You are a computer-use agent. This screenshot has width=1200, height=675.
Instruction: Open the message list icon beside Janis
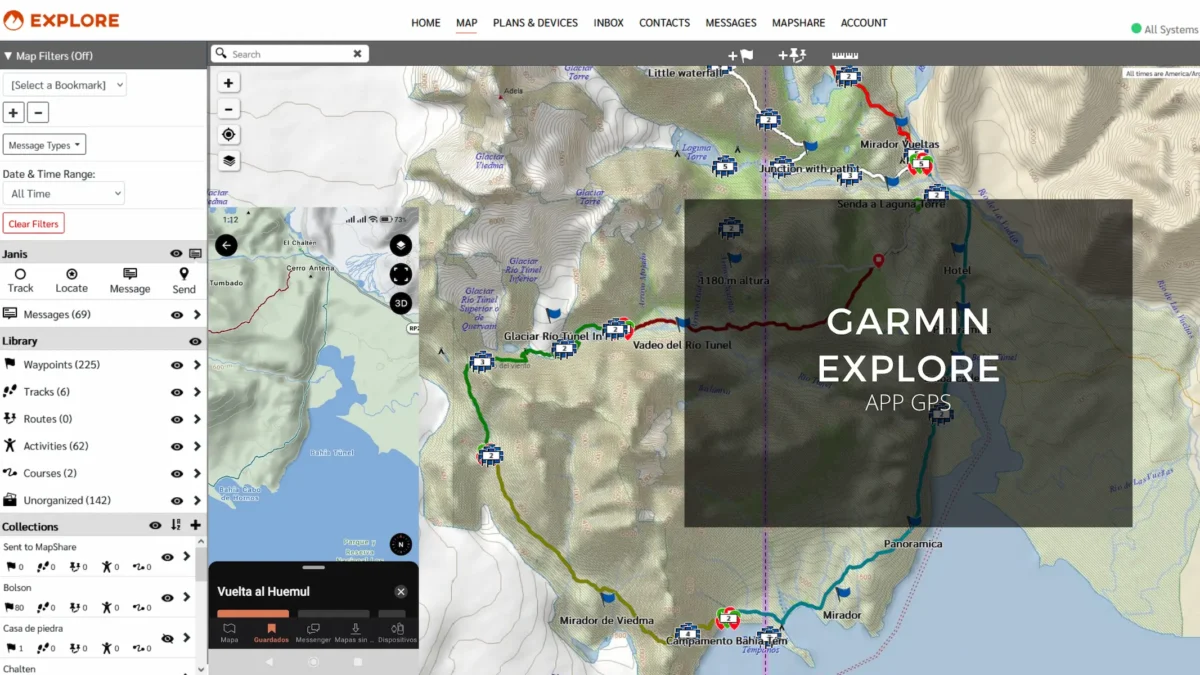195,254
